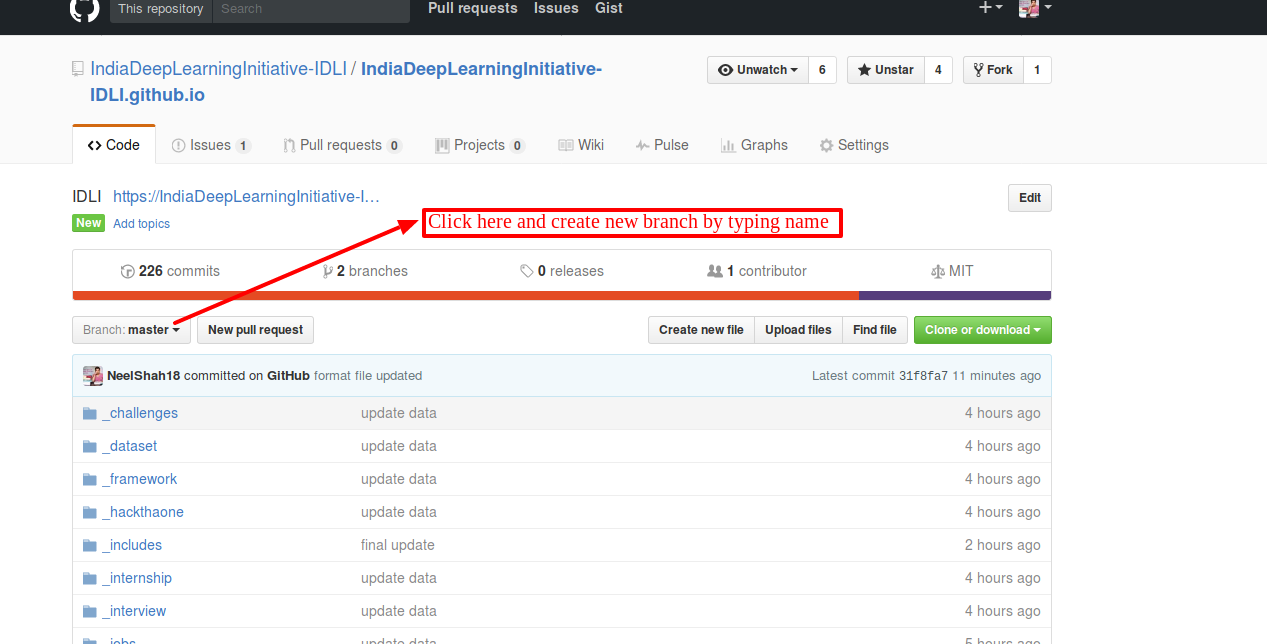Viewport: 1267px width, 644px height.
Task: Click Create new file button
Action: pyautogui.click(x=701, y=330)
